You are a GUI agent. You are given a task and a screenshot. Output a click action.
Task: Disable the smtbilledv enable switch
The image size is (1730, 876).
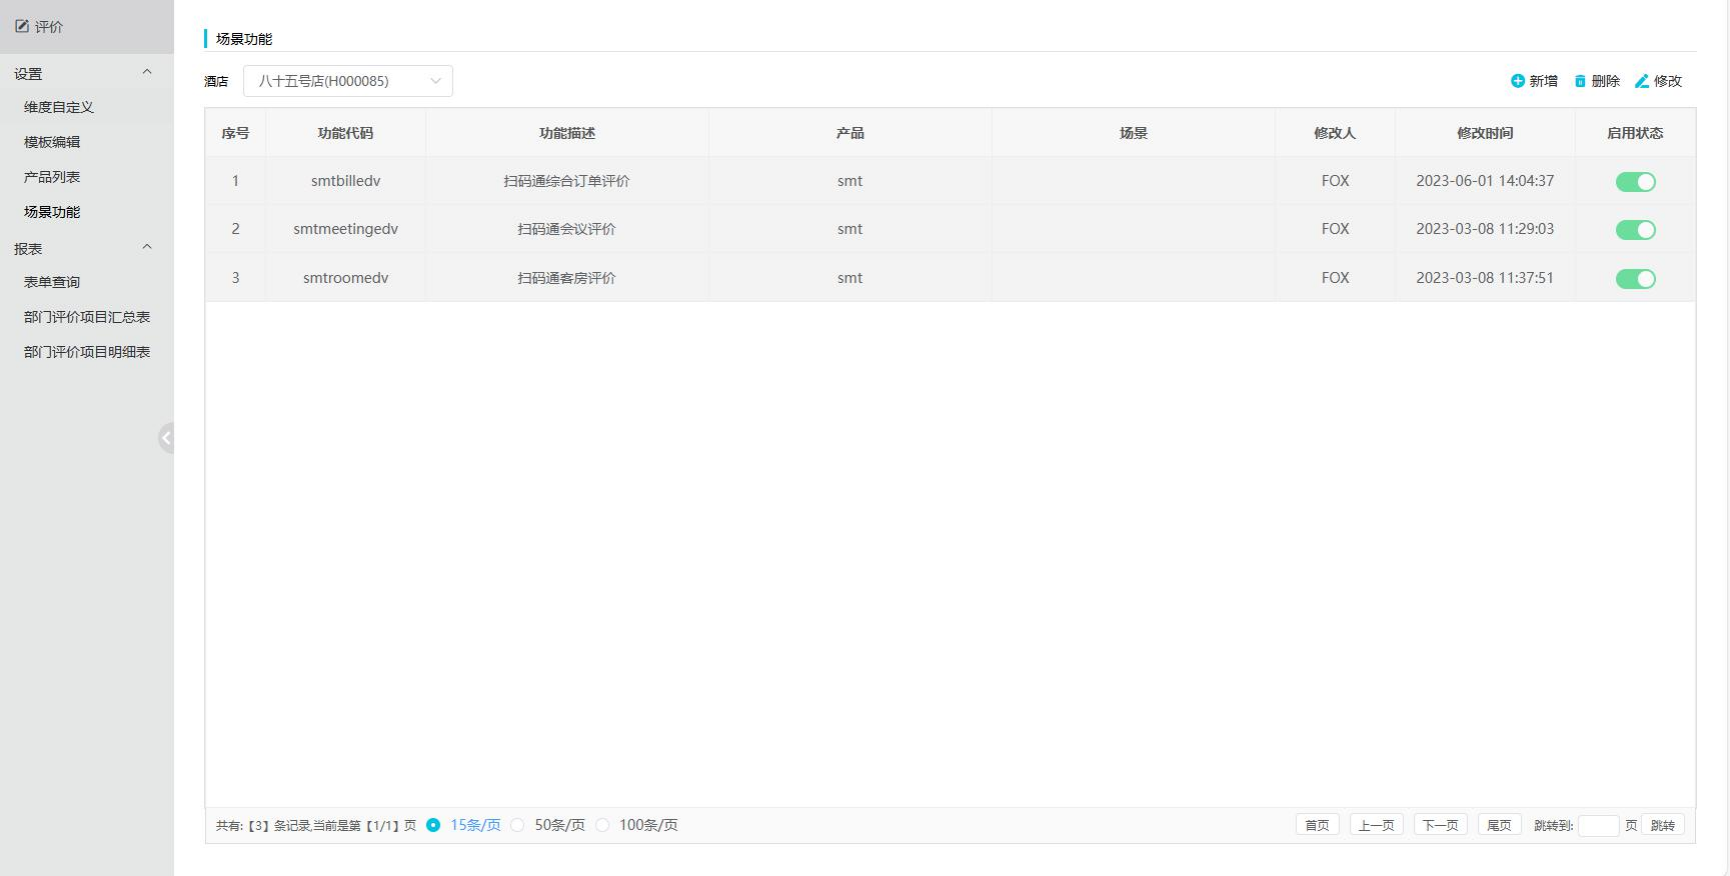(1635, 182)
